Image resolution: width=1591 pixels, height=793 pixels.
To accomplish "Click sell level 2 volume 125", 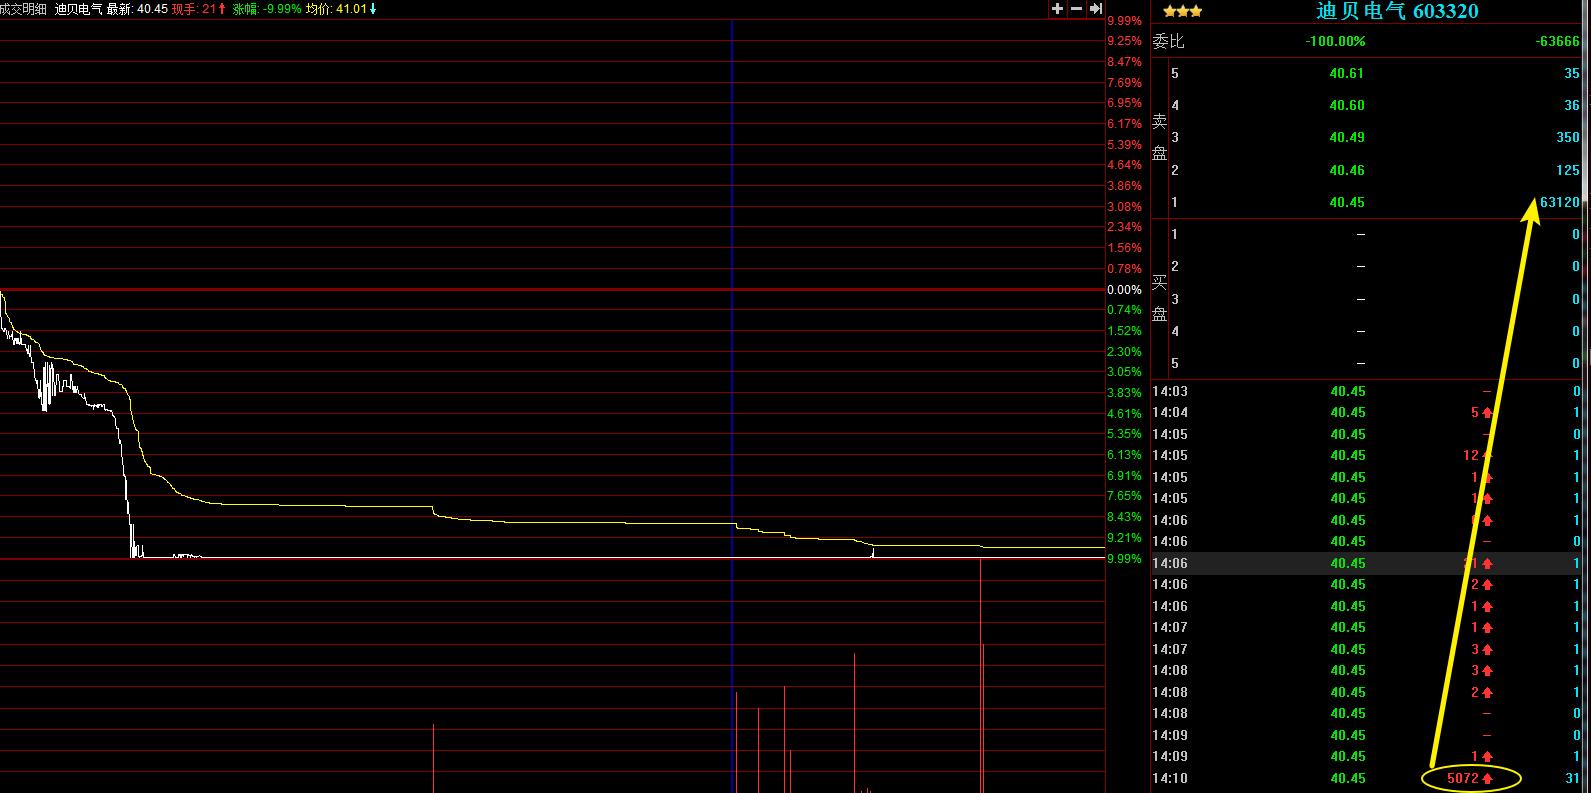I will coord(1568,170).
